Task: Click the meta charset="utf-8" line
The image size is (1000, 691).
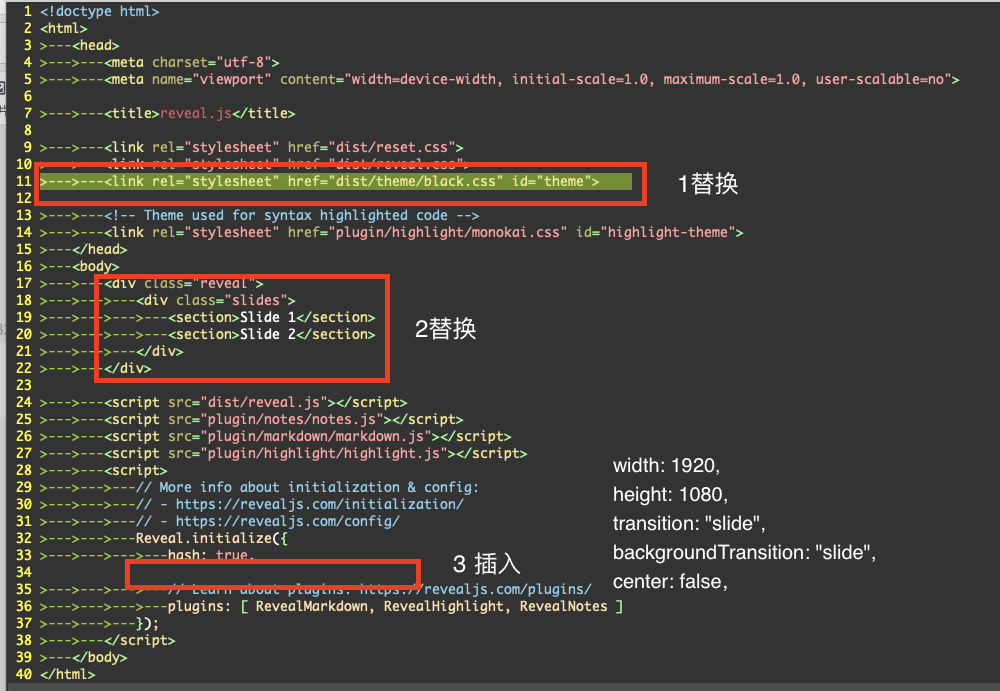Action: (x=192, y=63)
